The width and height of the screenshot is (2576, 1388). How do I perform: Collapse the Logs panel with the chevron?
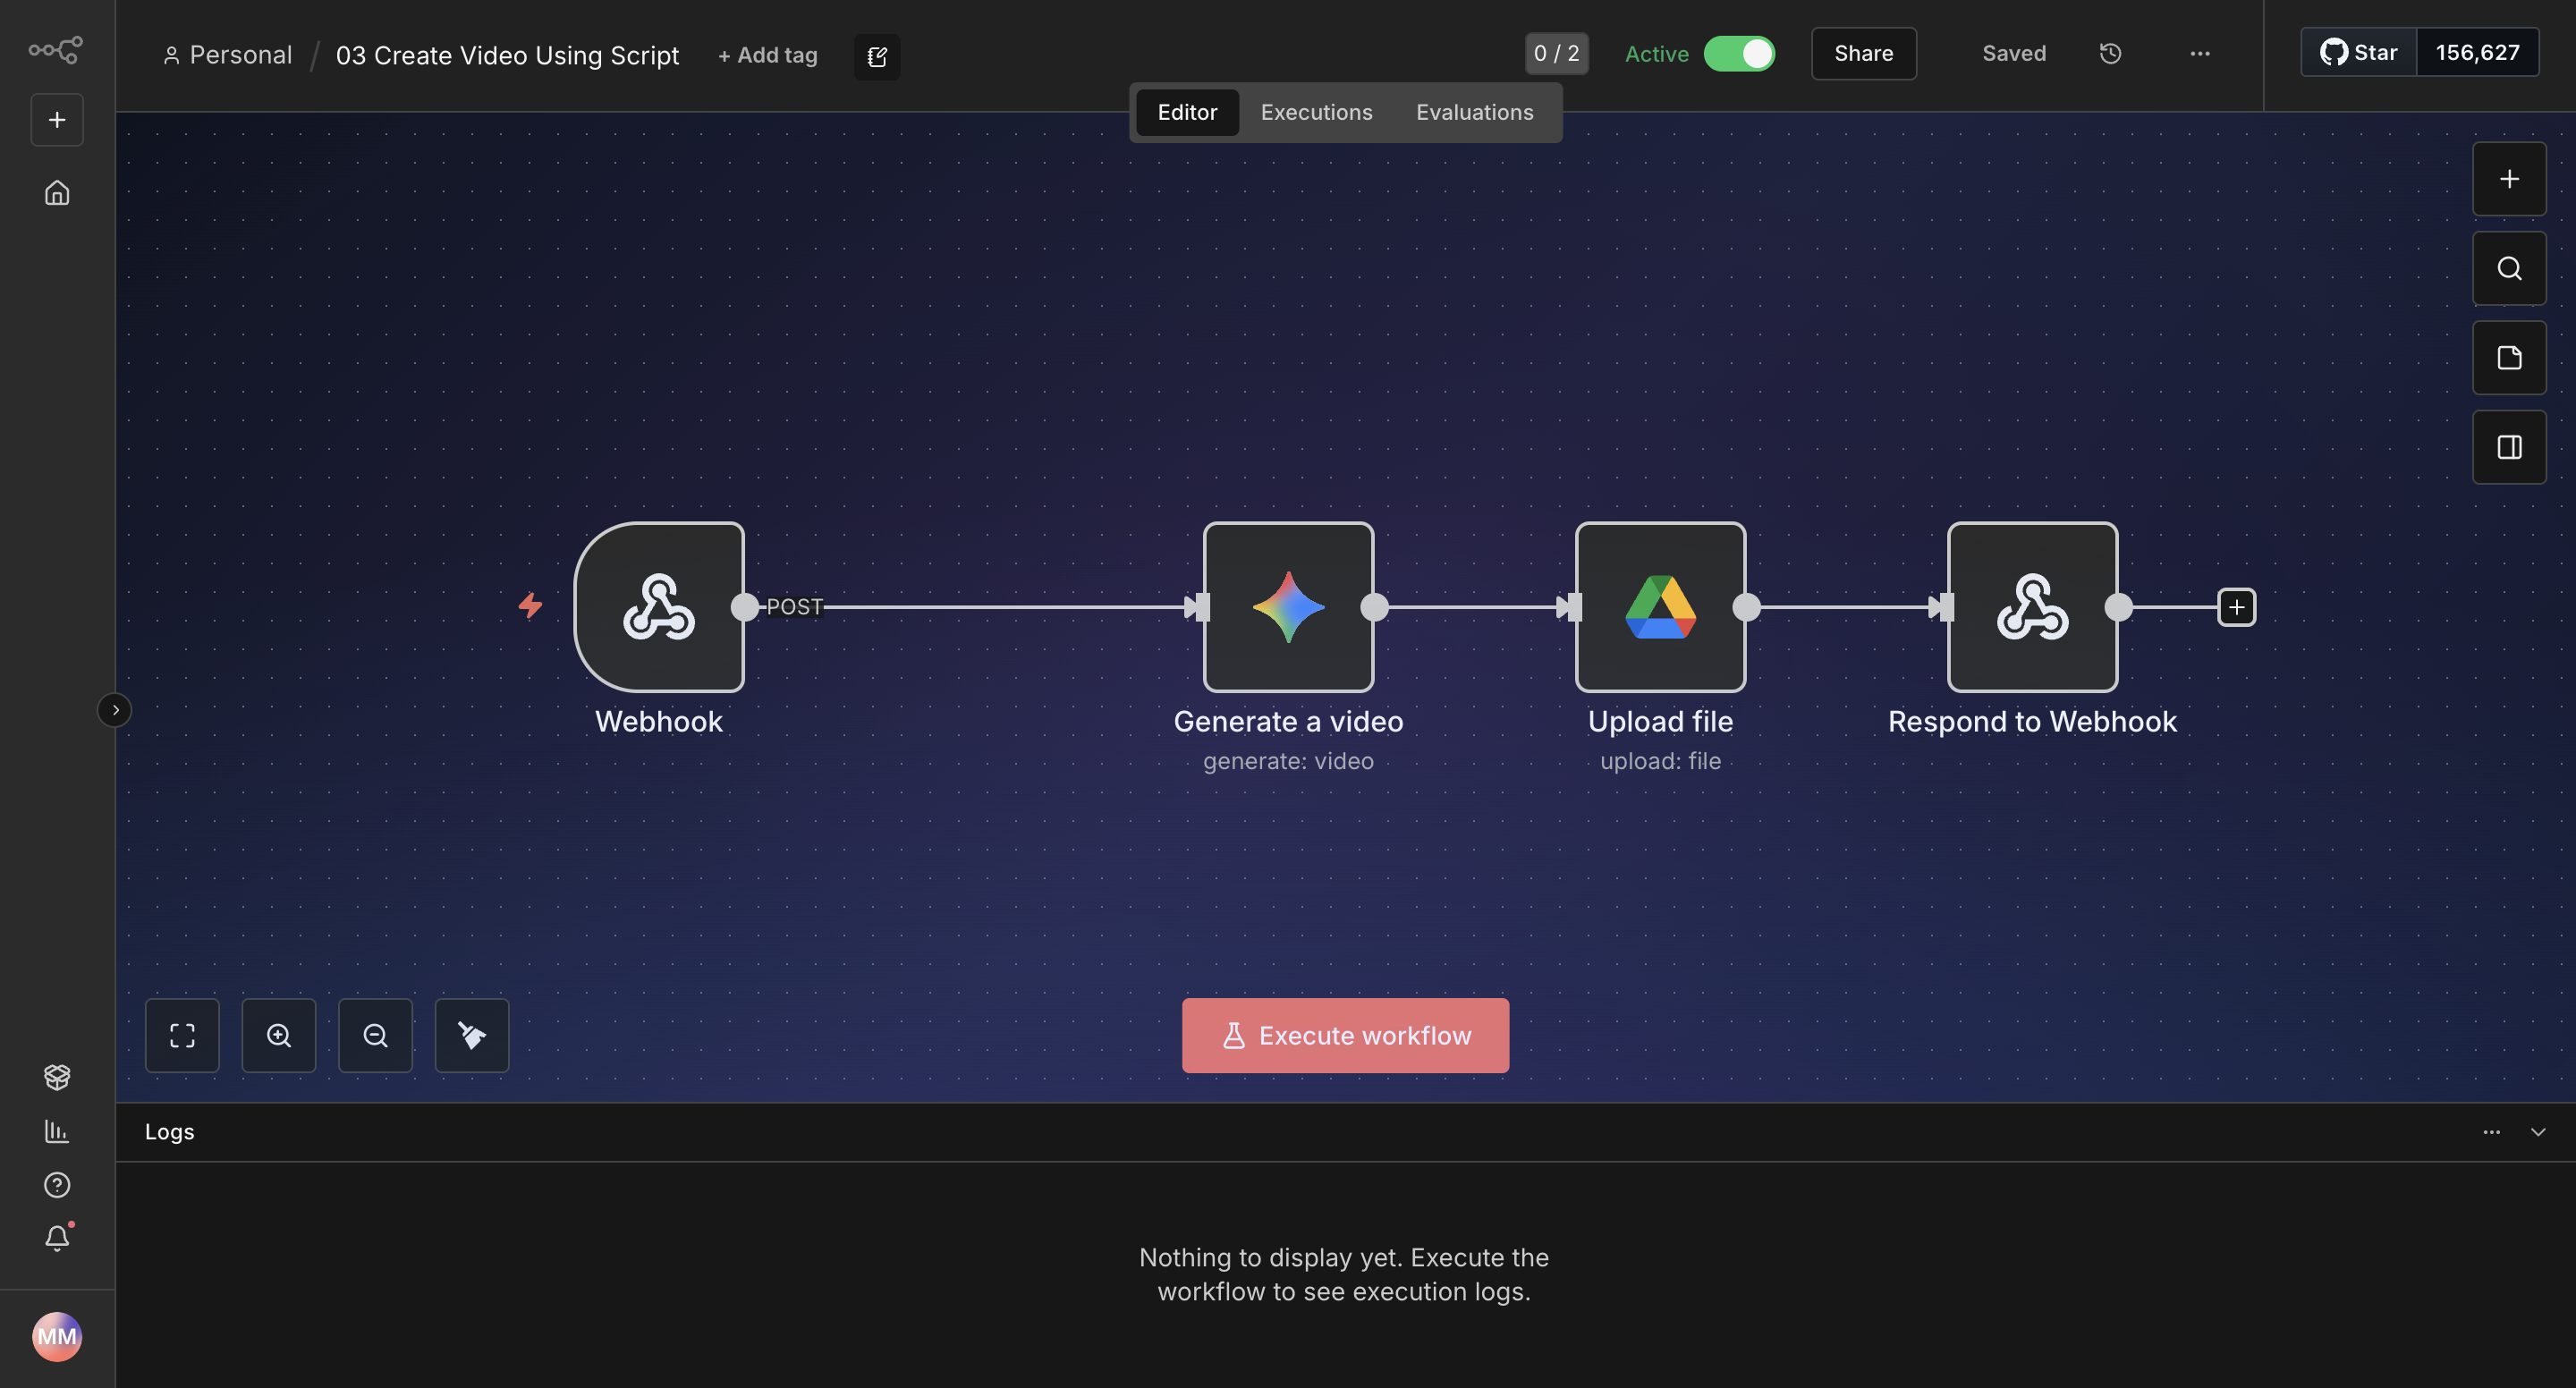click(2537, 1132)
